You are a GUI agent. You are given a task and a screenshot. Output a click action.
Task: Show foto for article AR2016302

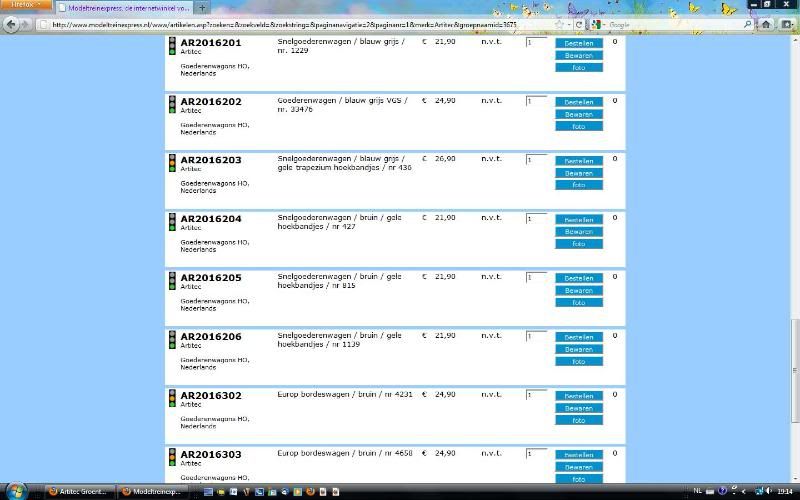(579, 420)
